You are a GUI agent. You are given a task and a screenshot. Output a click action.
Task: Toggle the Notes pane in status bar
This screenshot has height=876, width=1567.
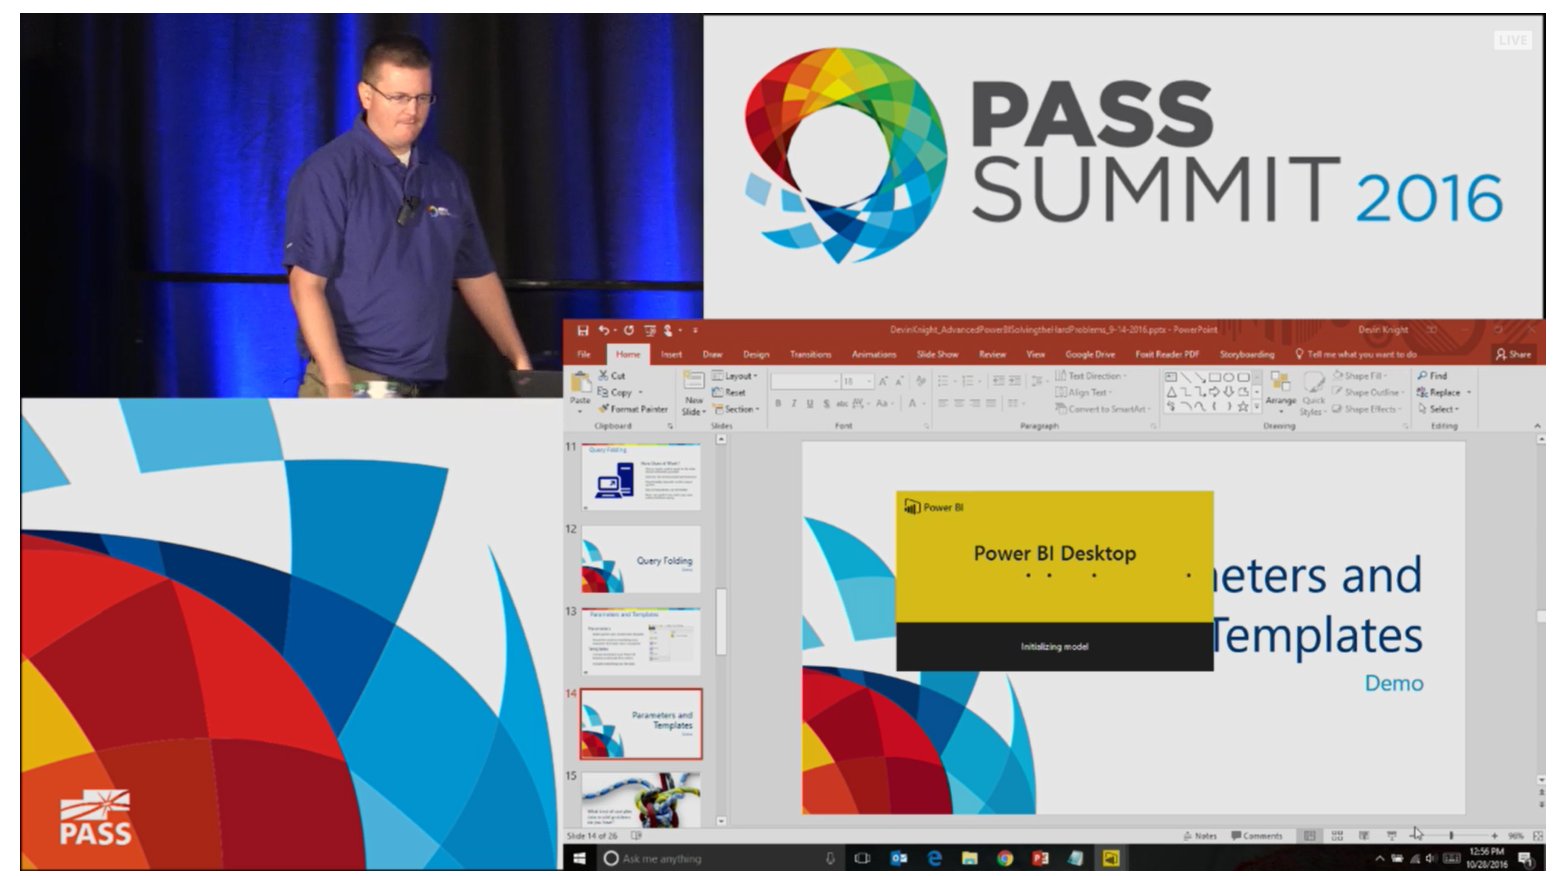coord(1200,836)
